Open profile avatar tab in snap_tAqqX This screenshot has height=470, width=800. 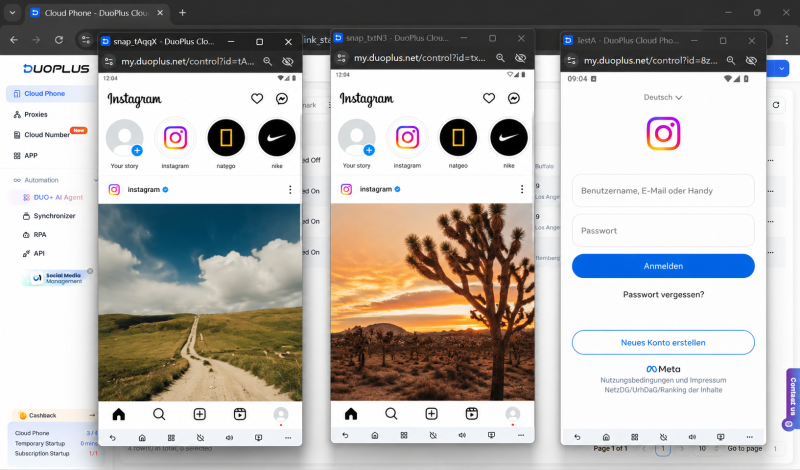pos(281,414)
